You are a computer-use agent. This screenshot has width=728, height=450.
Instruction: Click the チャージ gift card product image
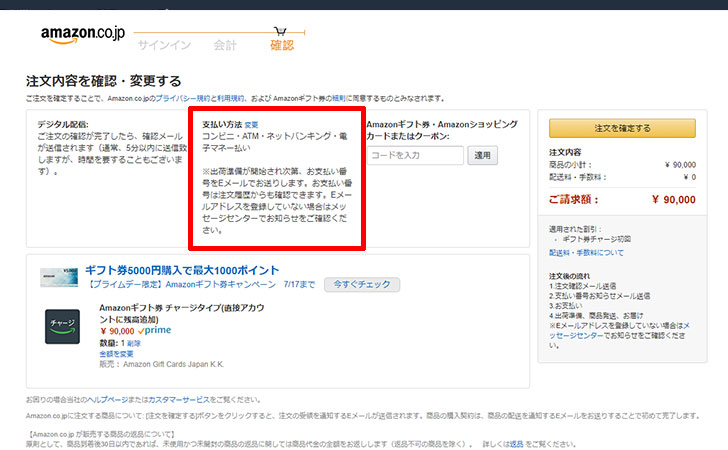click(x=62, y=326)
